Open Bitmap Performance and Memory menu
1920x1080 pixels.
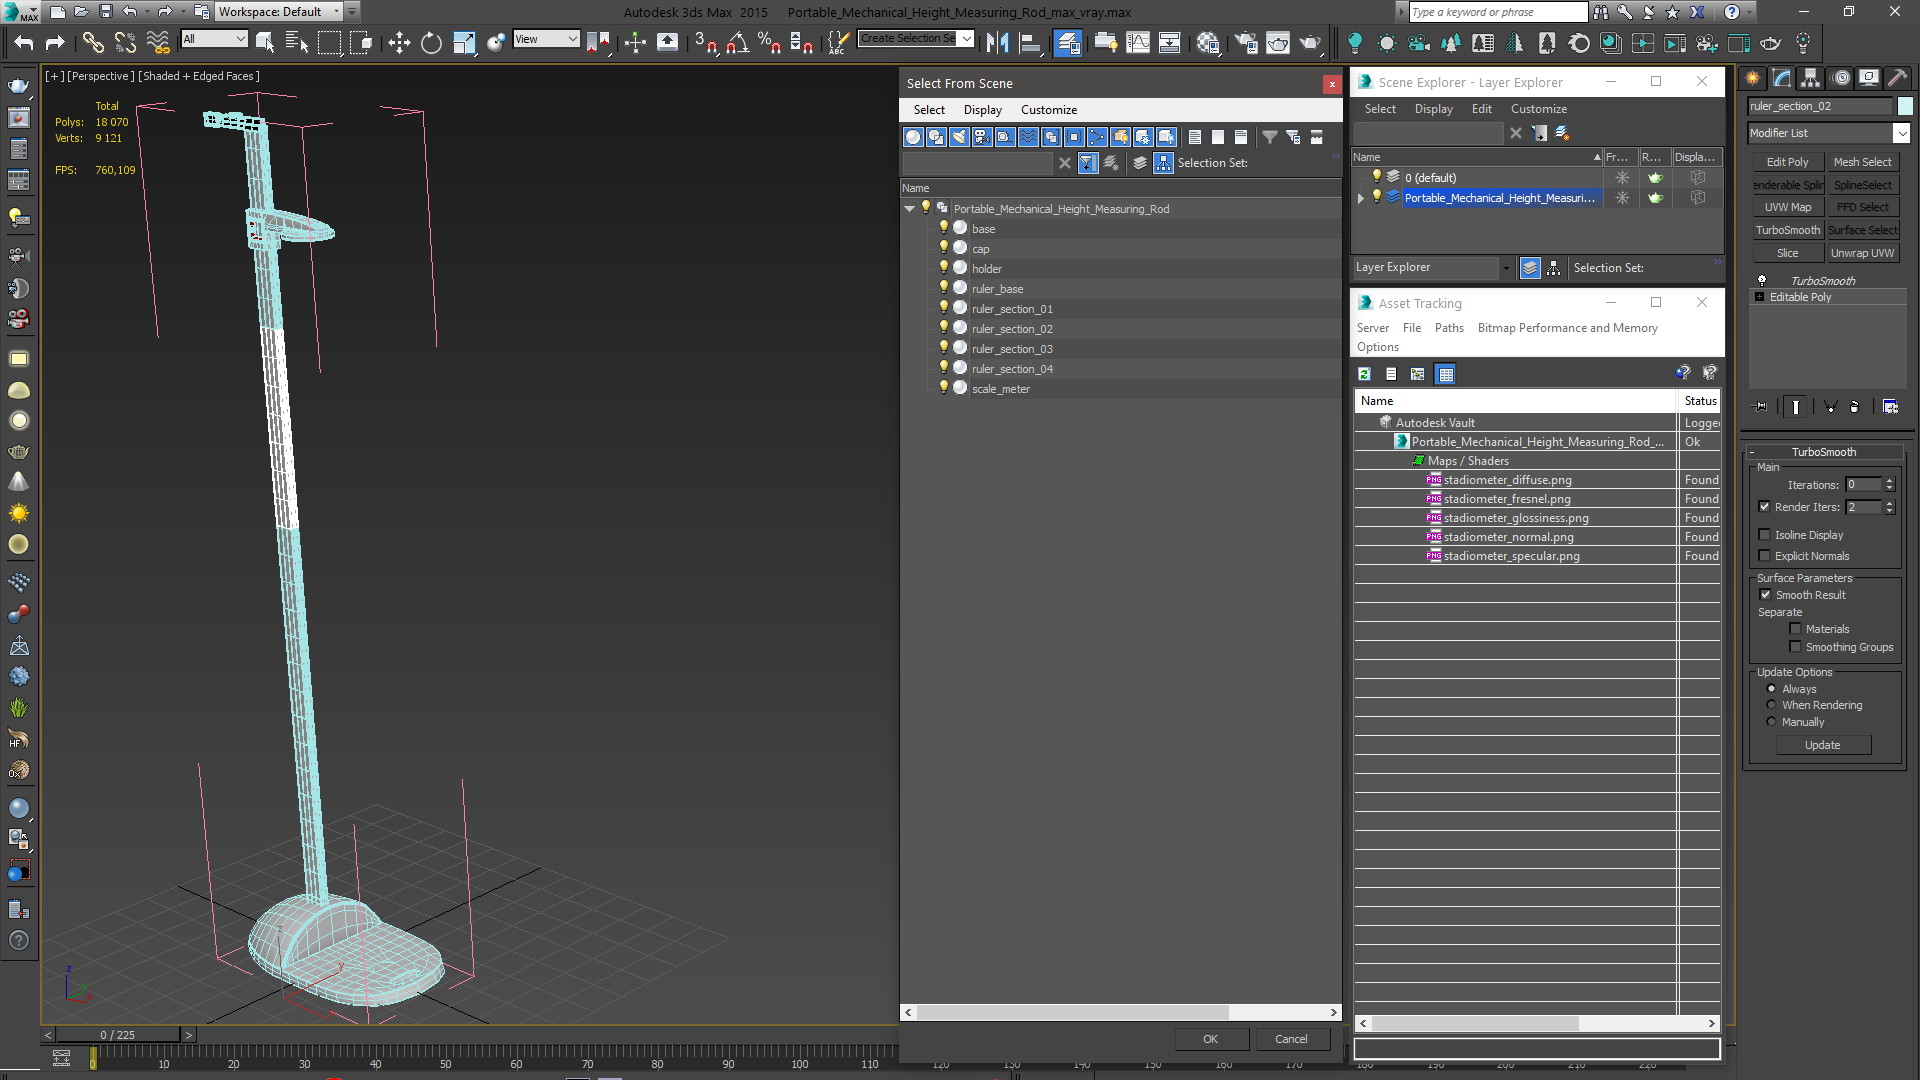point(1567,328)
